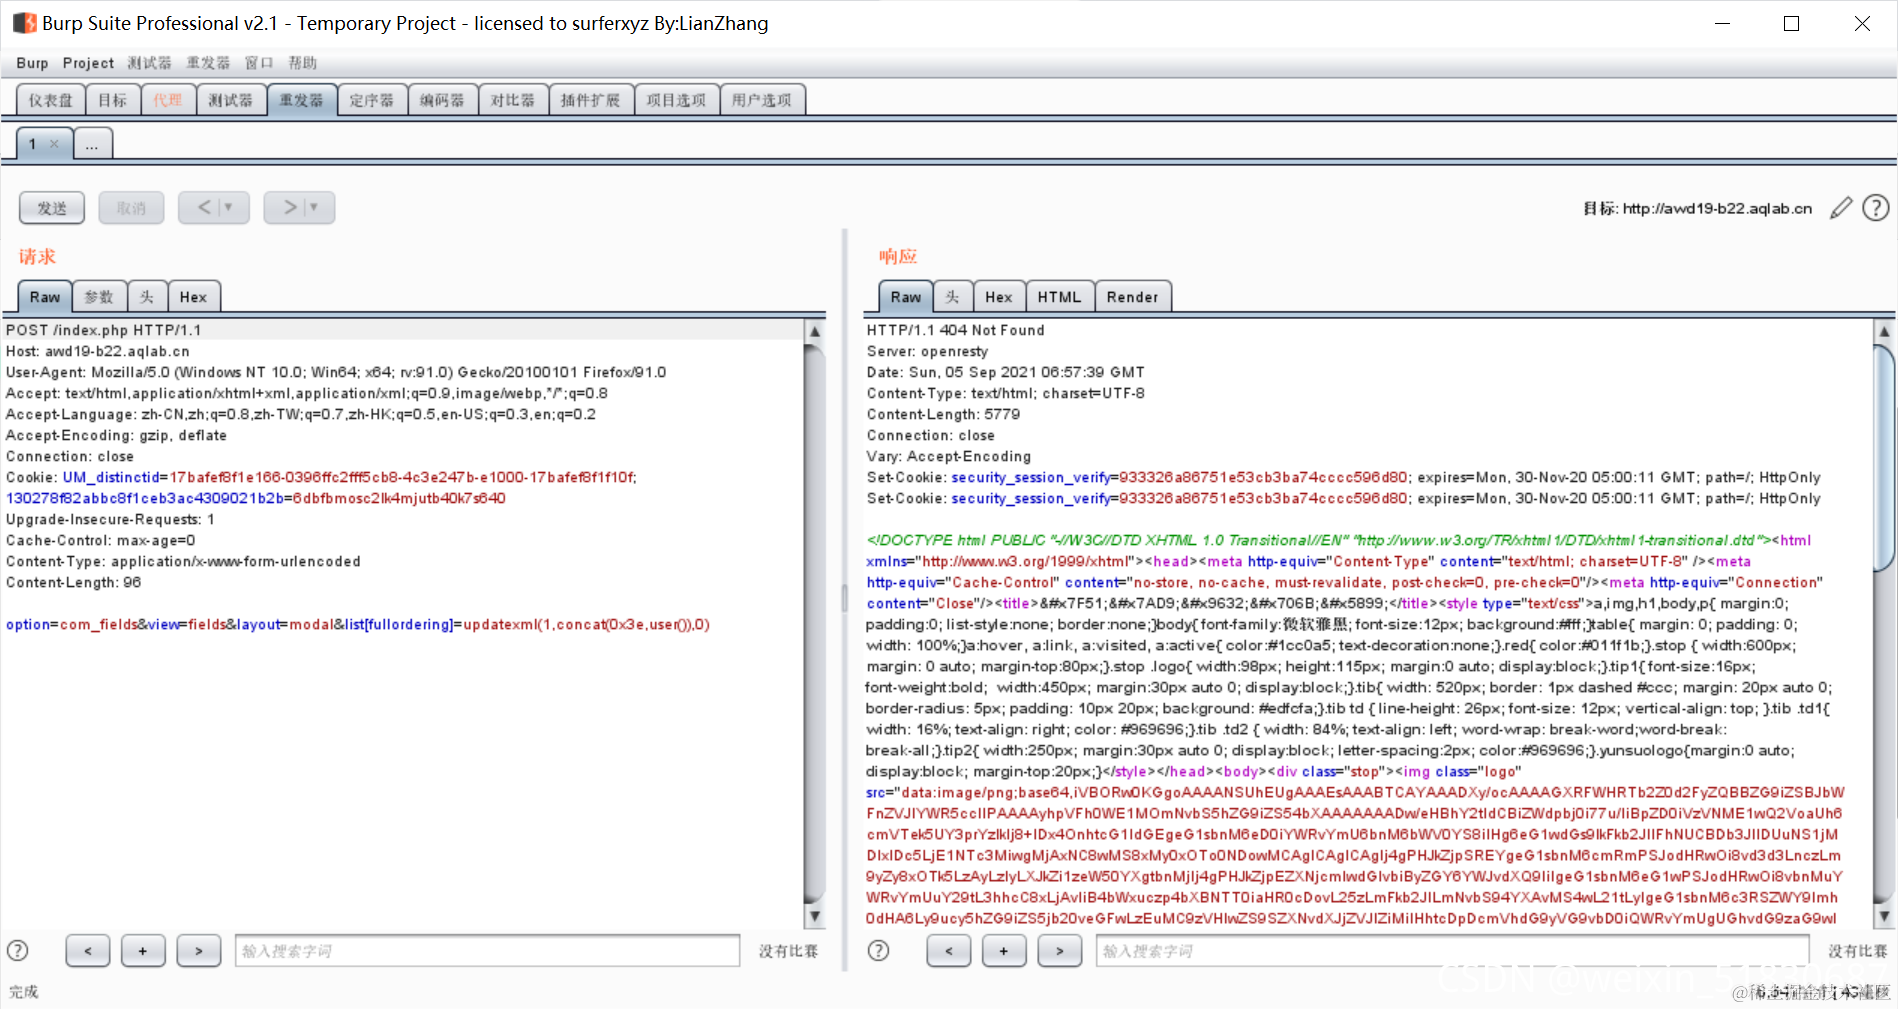Select the response 头 headers tab
The width and height of the screenshot is (1898, 1009).
coord(953,297)
